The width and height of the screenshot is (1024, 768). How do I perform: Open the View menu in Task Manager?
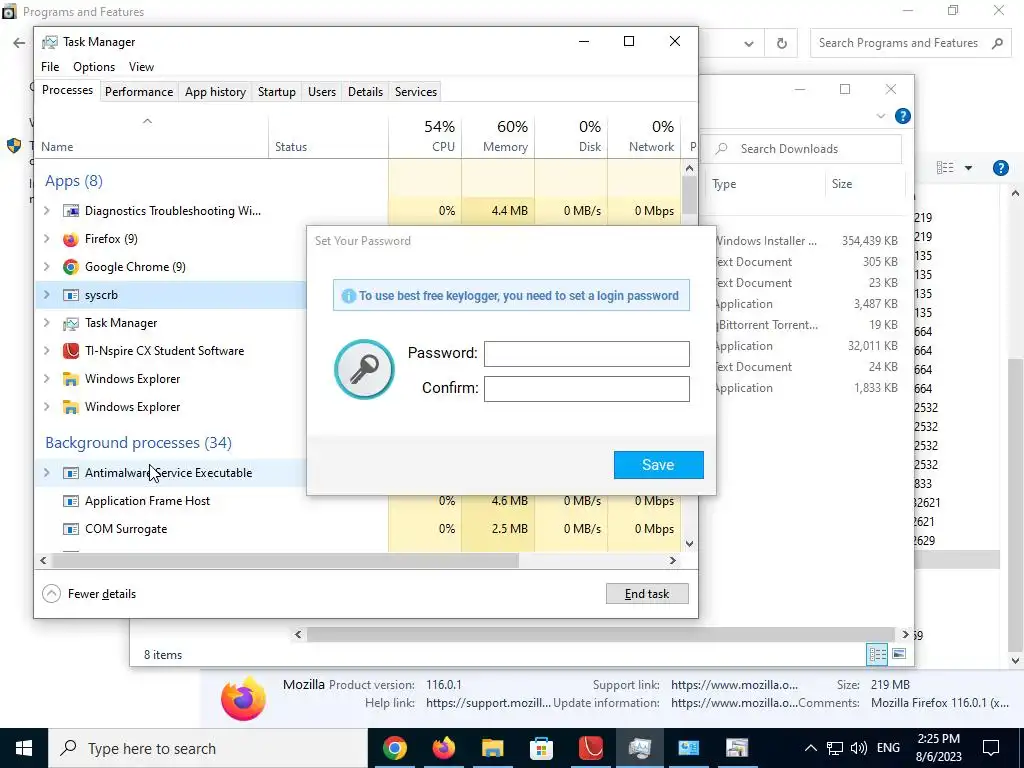141,67
